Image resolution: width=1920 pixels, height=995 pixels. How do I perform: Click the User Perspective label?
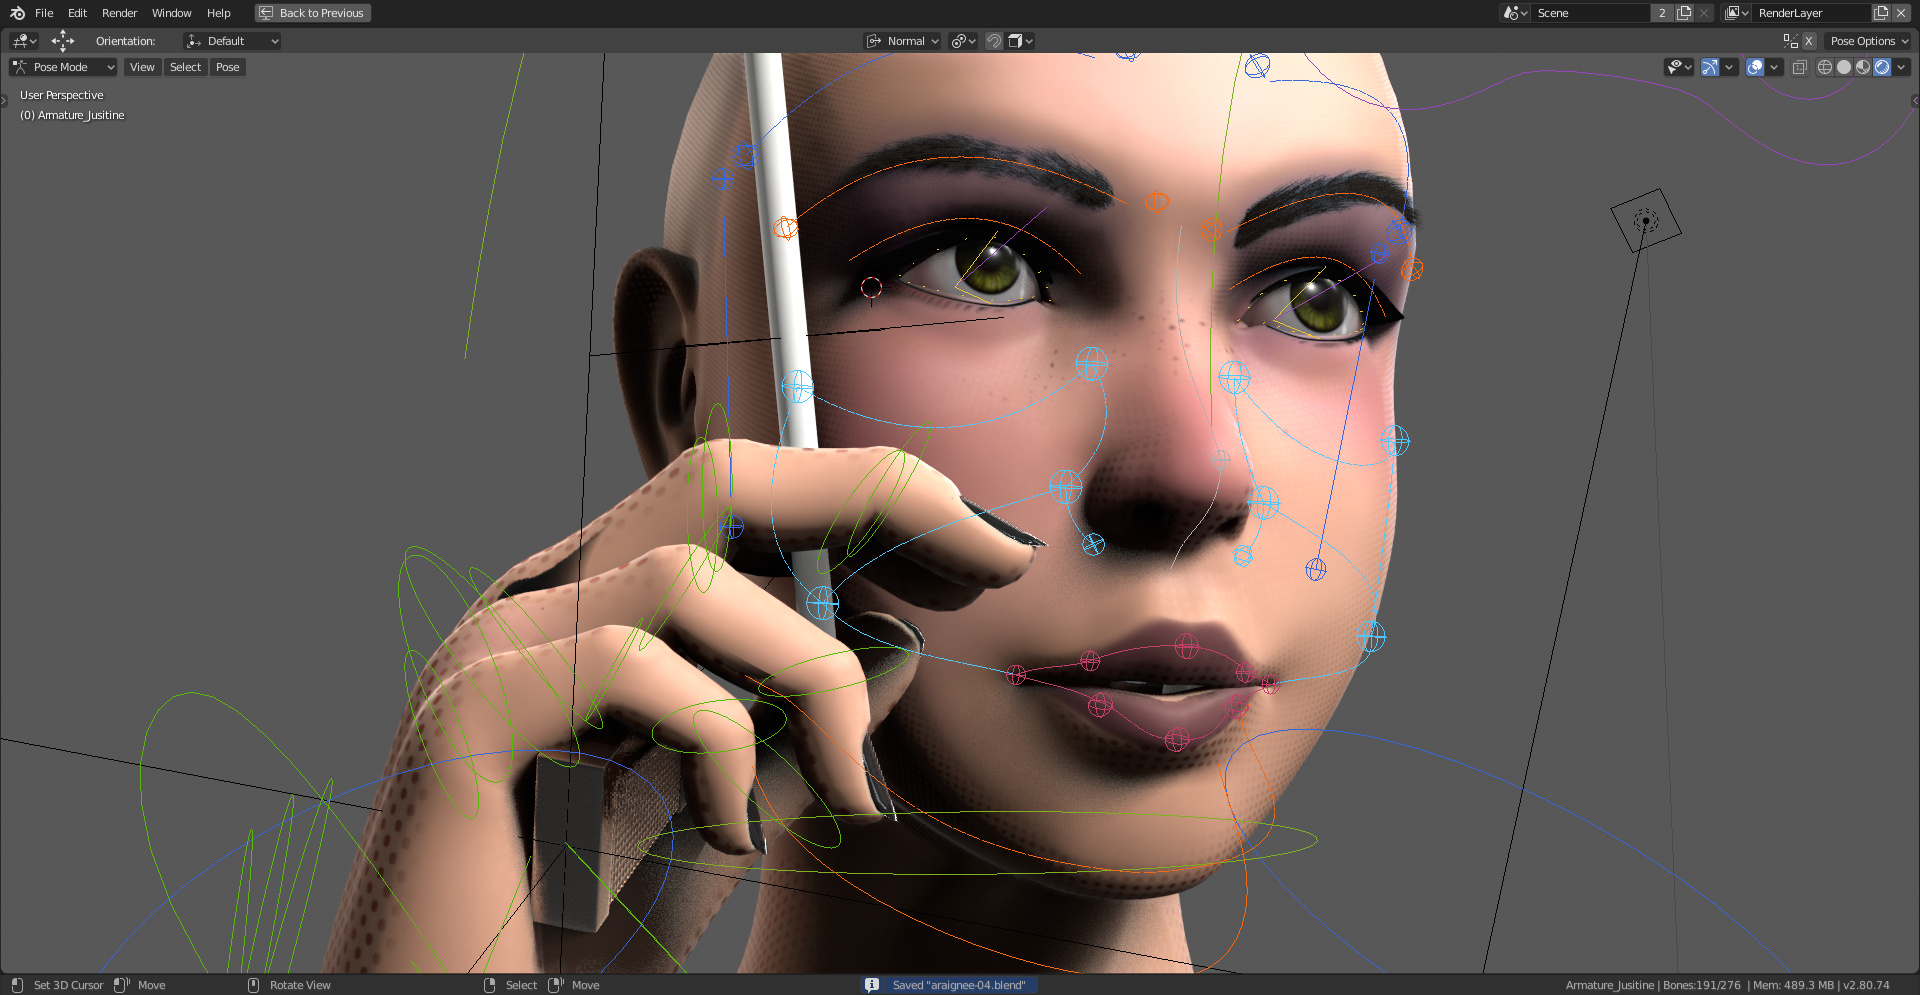(x=61, y=95)
